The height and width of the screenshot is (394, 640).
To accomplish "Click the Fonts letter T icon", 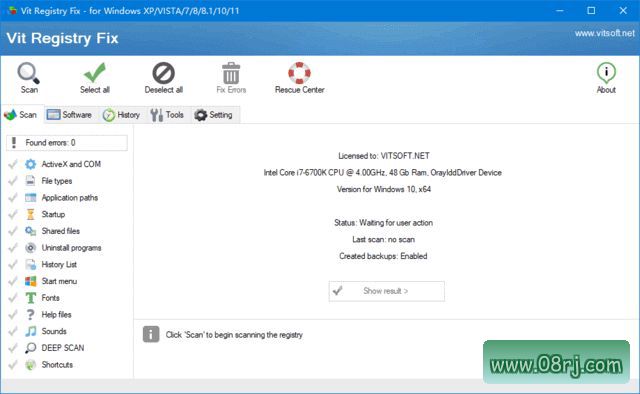I will 30,298.
